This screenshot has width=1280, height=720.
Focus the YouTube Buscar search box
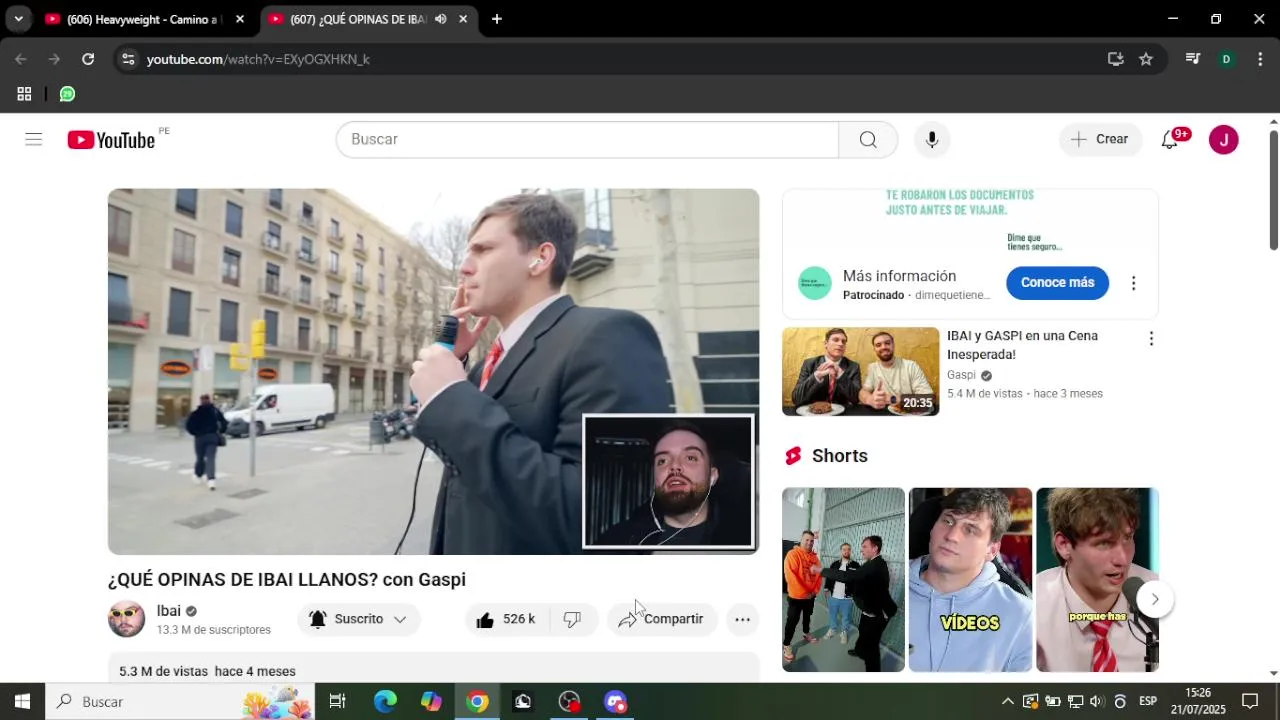click(587, 139)
